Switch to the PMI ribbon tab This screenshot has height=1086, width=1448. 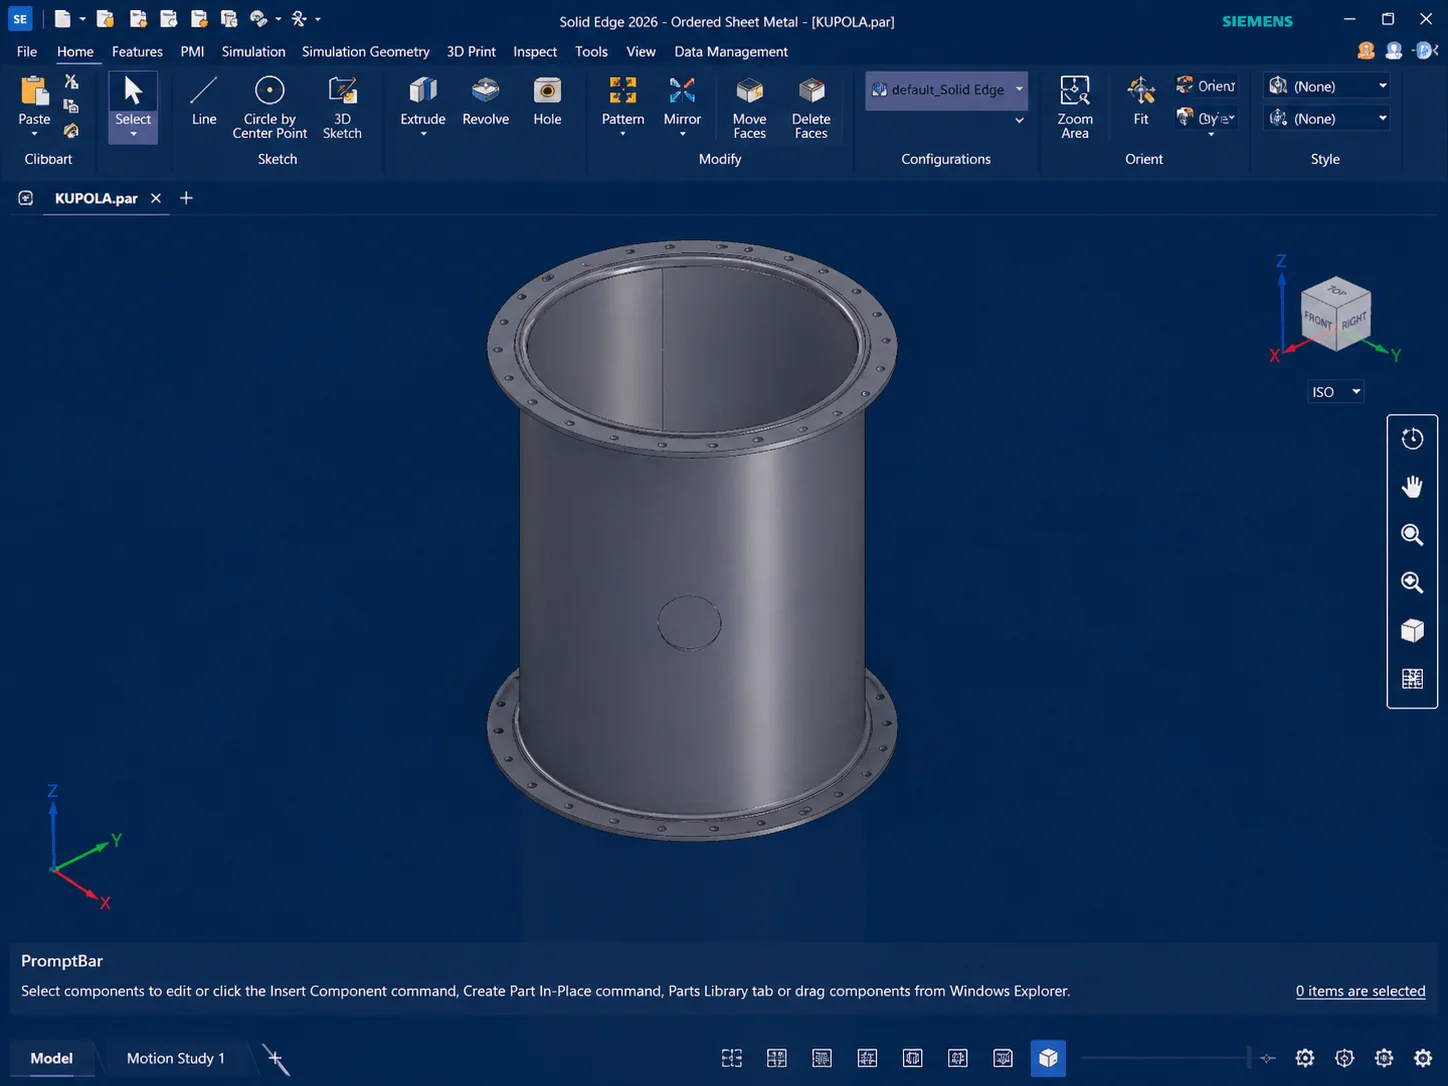tap(192, 51)
